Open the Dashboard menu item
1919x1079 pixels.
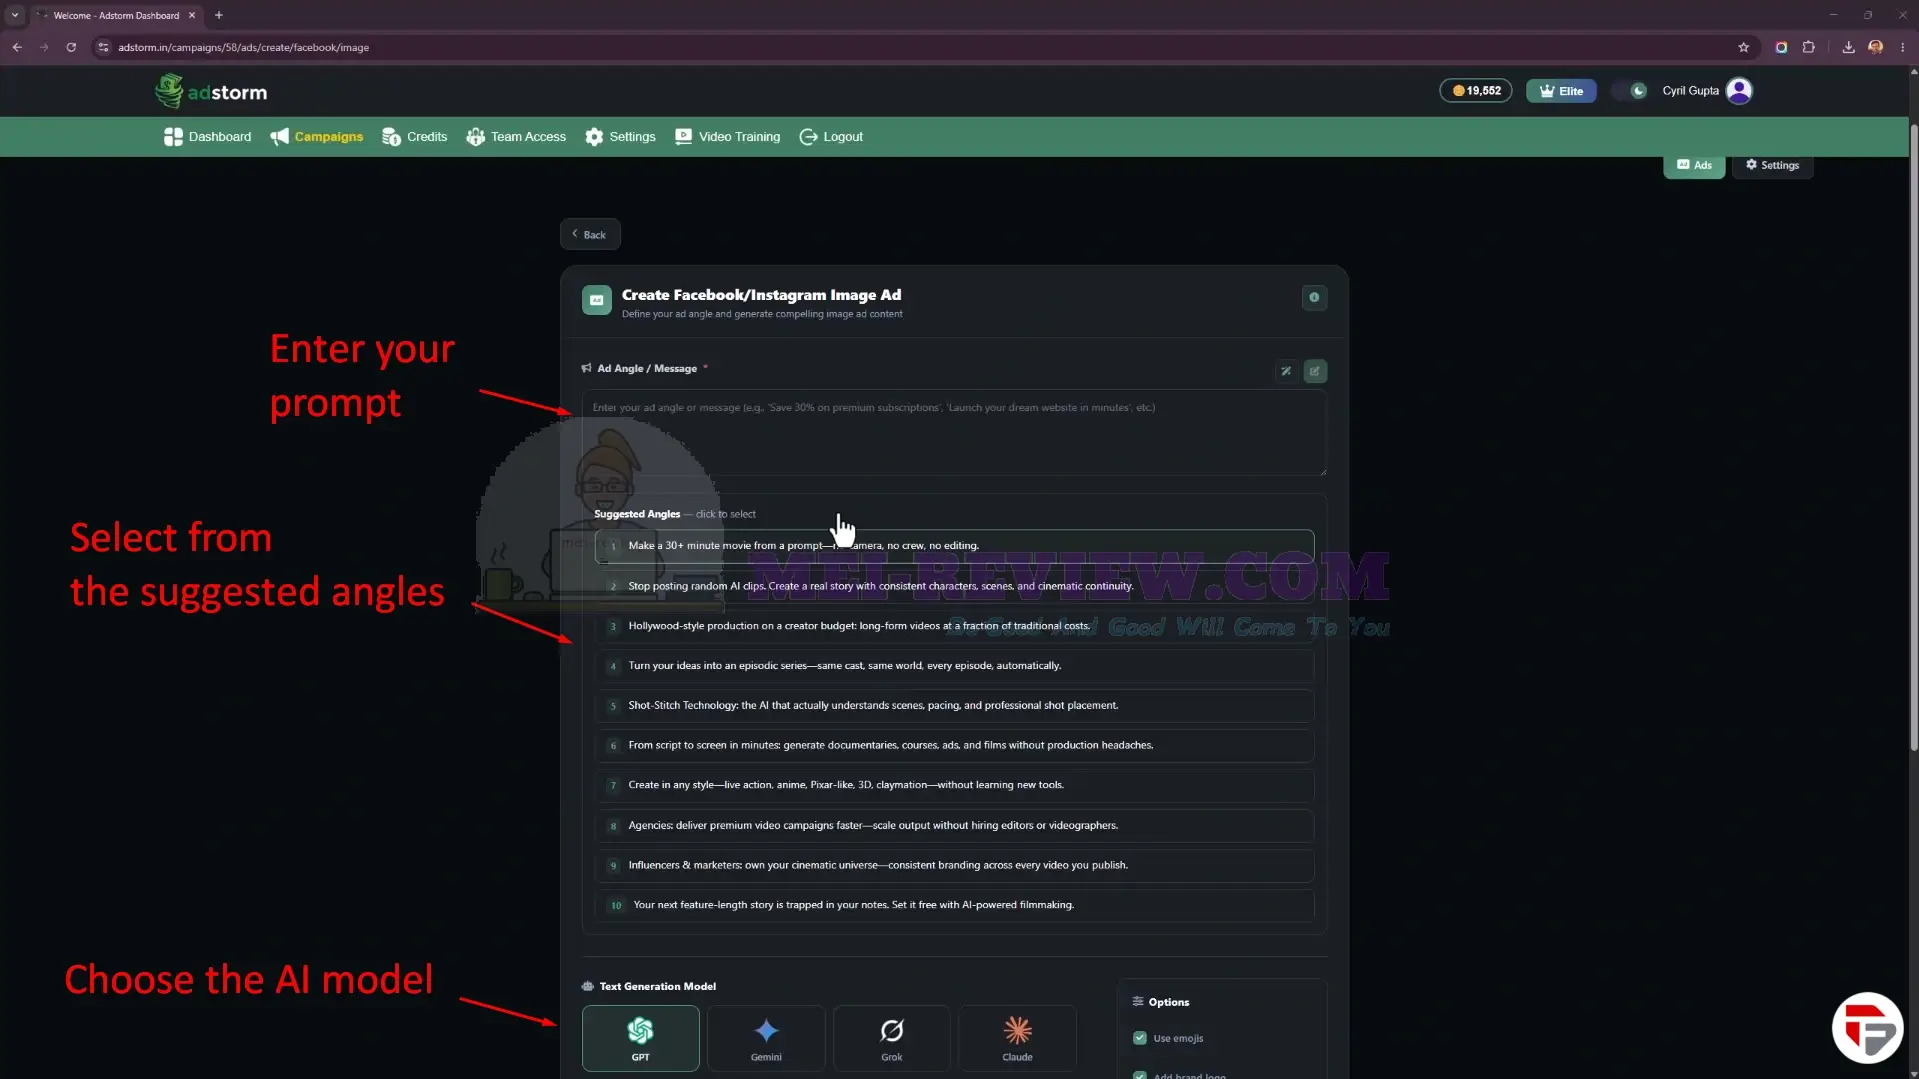[208, 137]
